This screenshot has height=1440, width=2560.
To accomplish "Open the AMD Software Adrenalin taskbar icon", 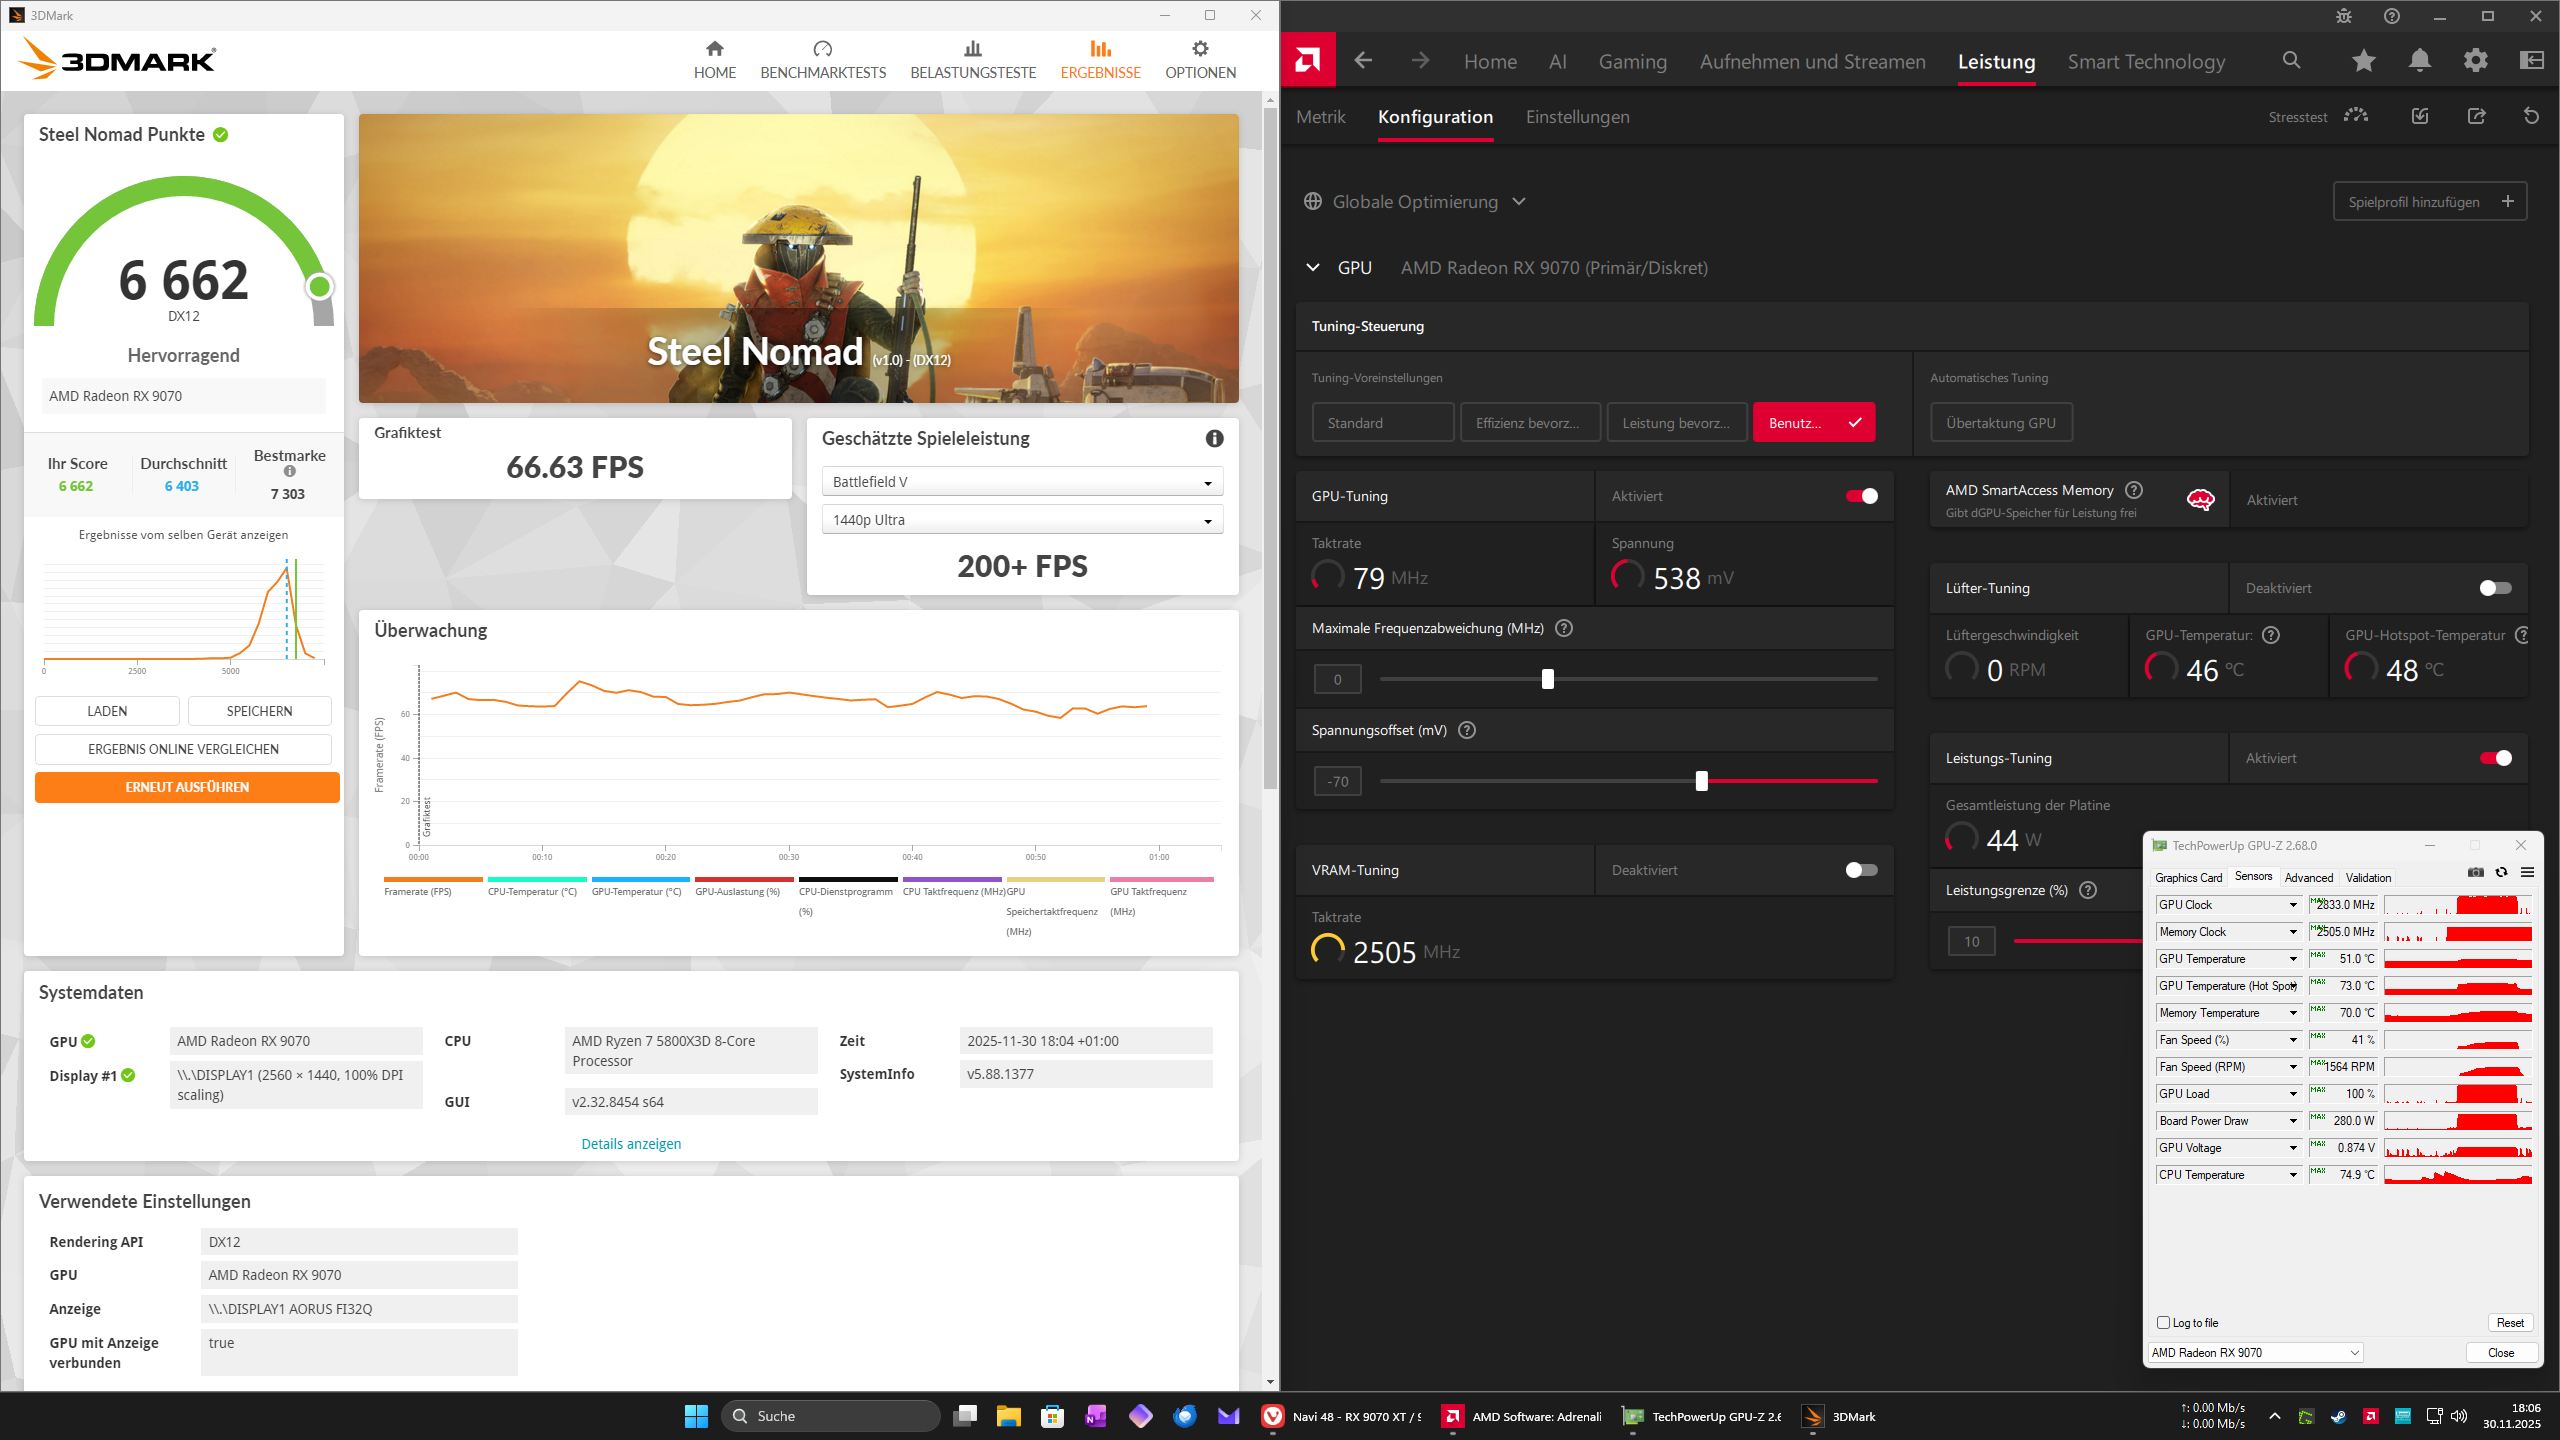I will [x=1452, y=1416].
